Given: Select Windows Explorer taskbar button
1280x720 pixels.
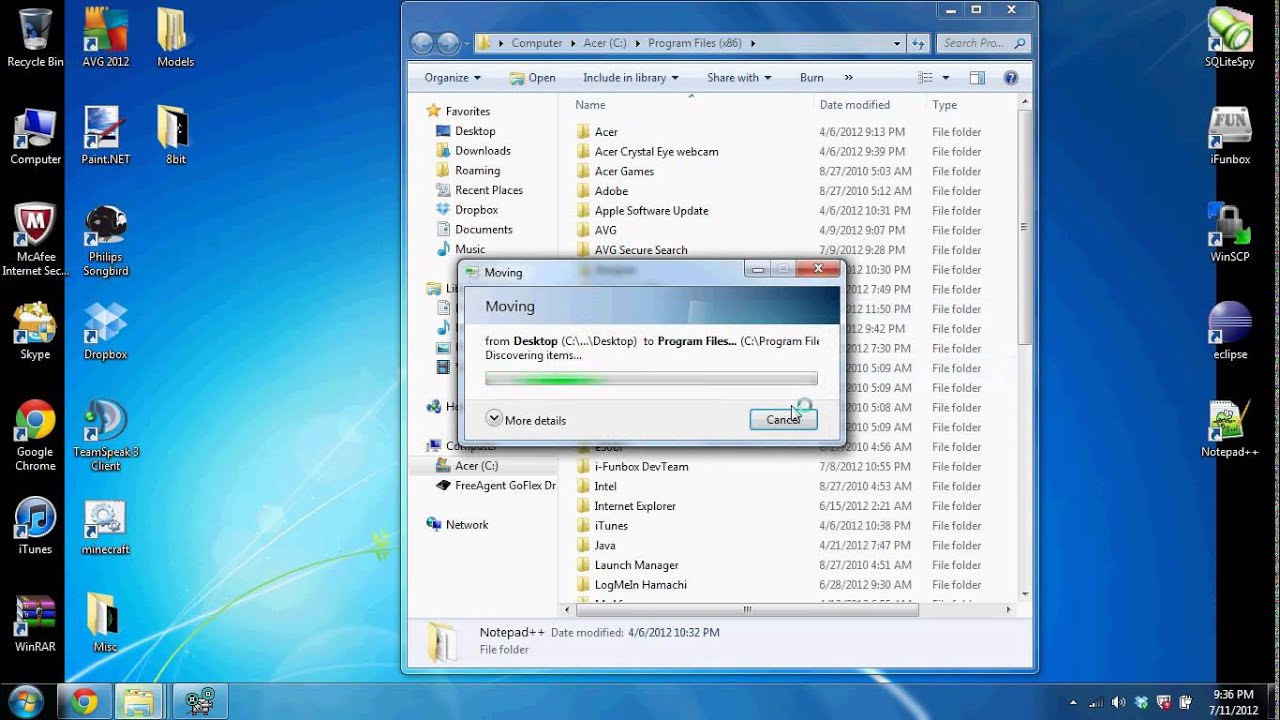Looking at the screenshot, I should pyautogui.click(x=140, y=702).
